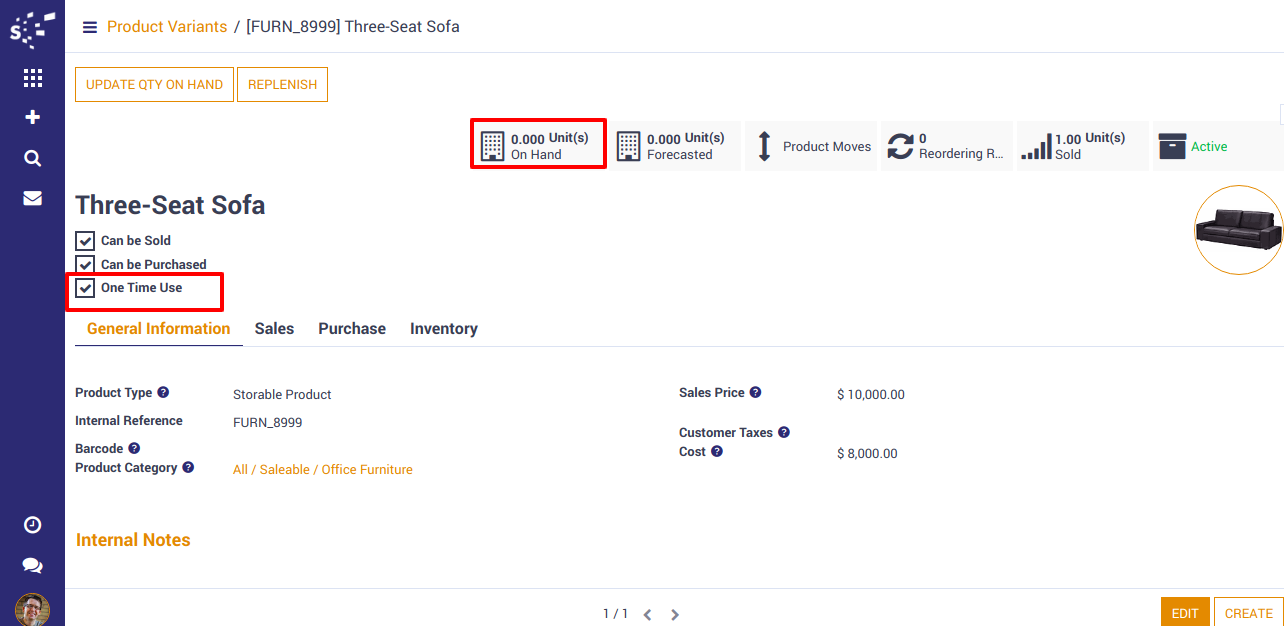Screen dimensions: 1284x626
Task: Uncheck the One Time Use checkbox
Action: (x=86, y=289)
